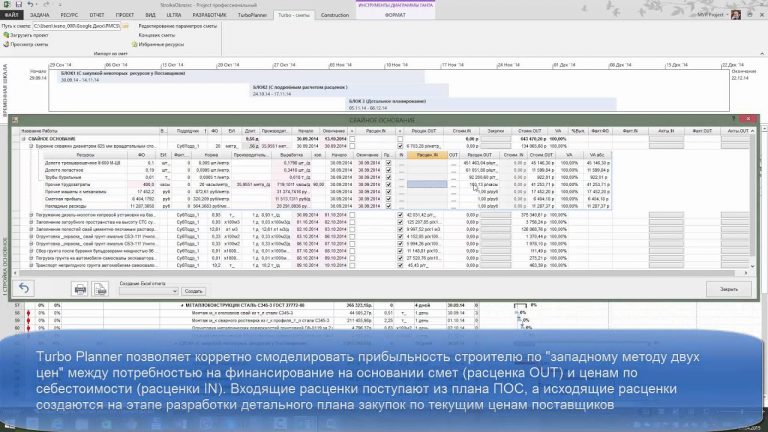Click the Избранные ресурсы icon

[134, 44]
